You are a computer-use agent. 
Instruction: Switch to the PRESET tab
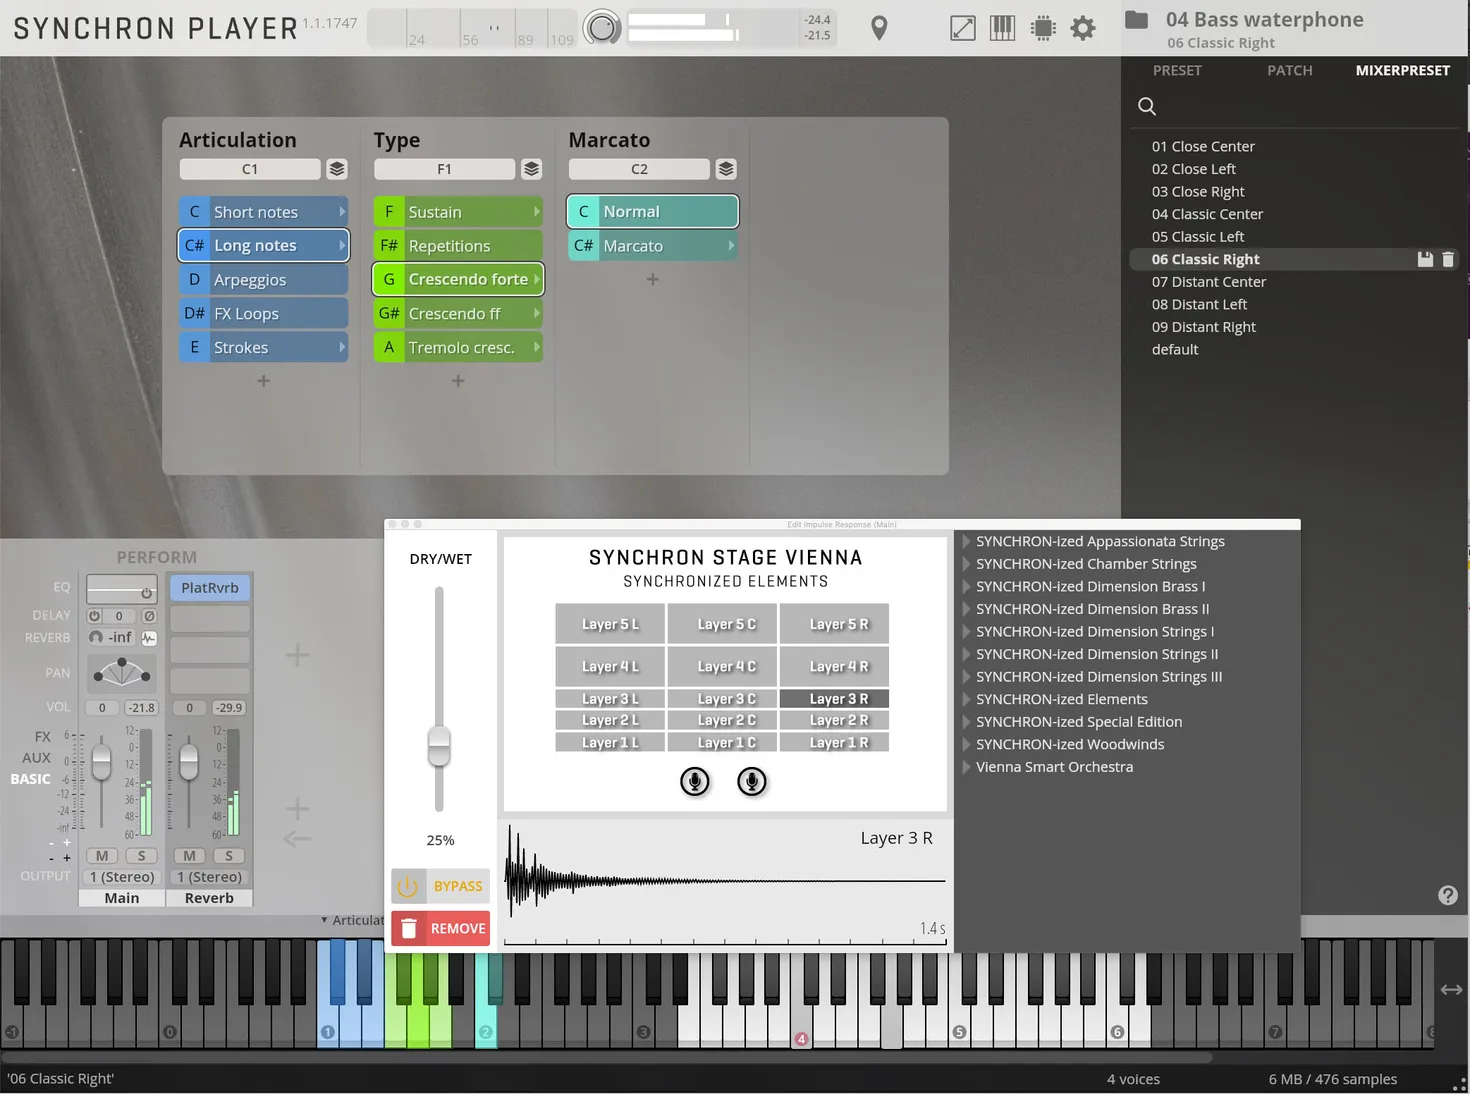click(x=1177, y=71)
